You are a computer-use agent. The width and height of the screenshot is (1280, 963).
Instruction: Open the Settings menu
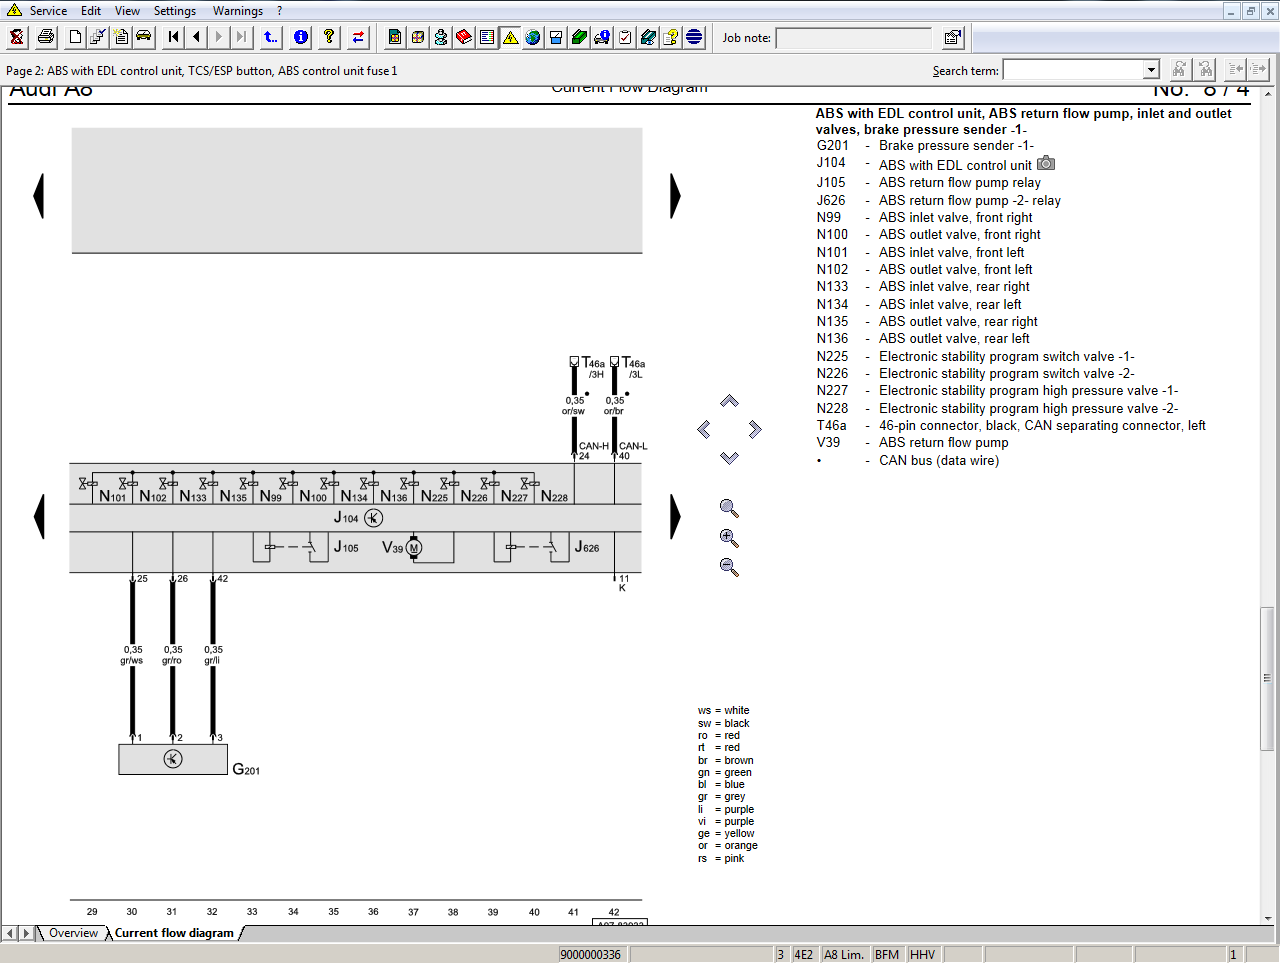point(175,11)
